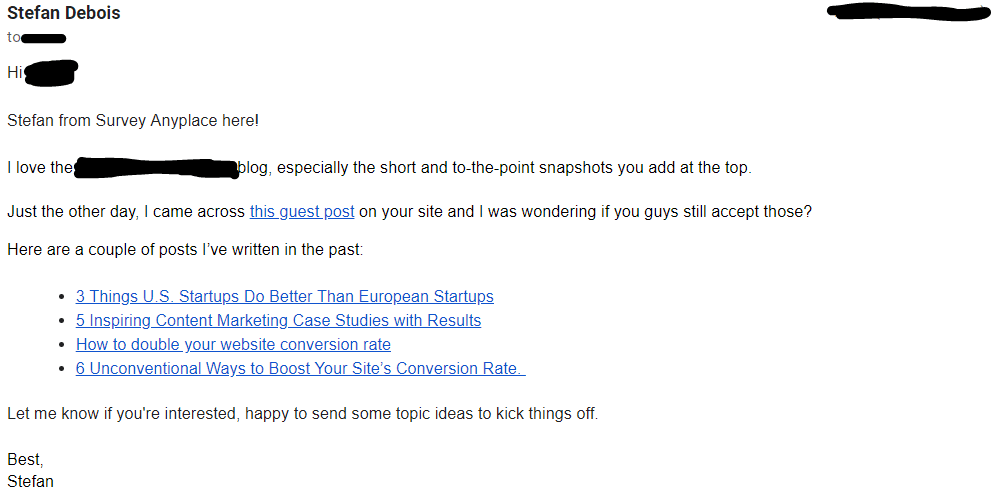Click the "Best," closing line
1005x499 pixels.
point(25,460)
